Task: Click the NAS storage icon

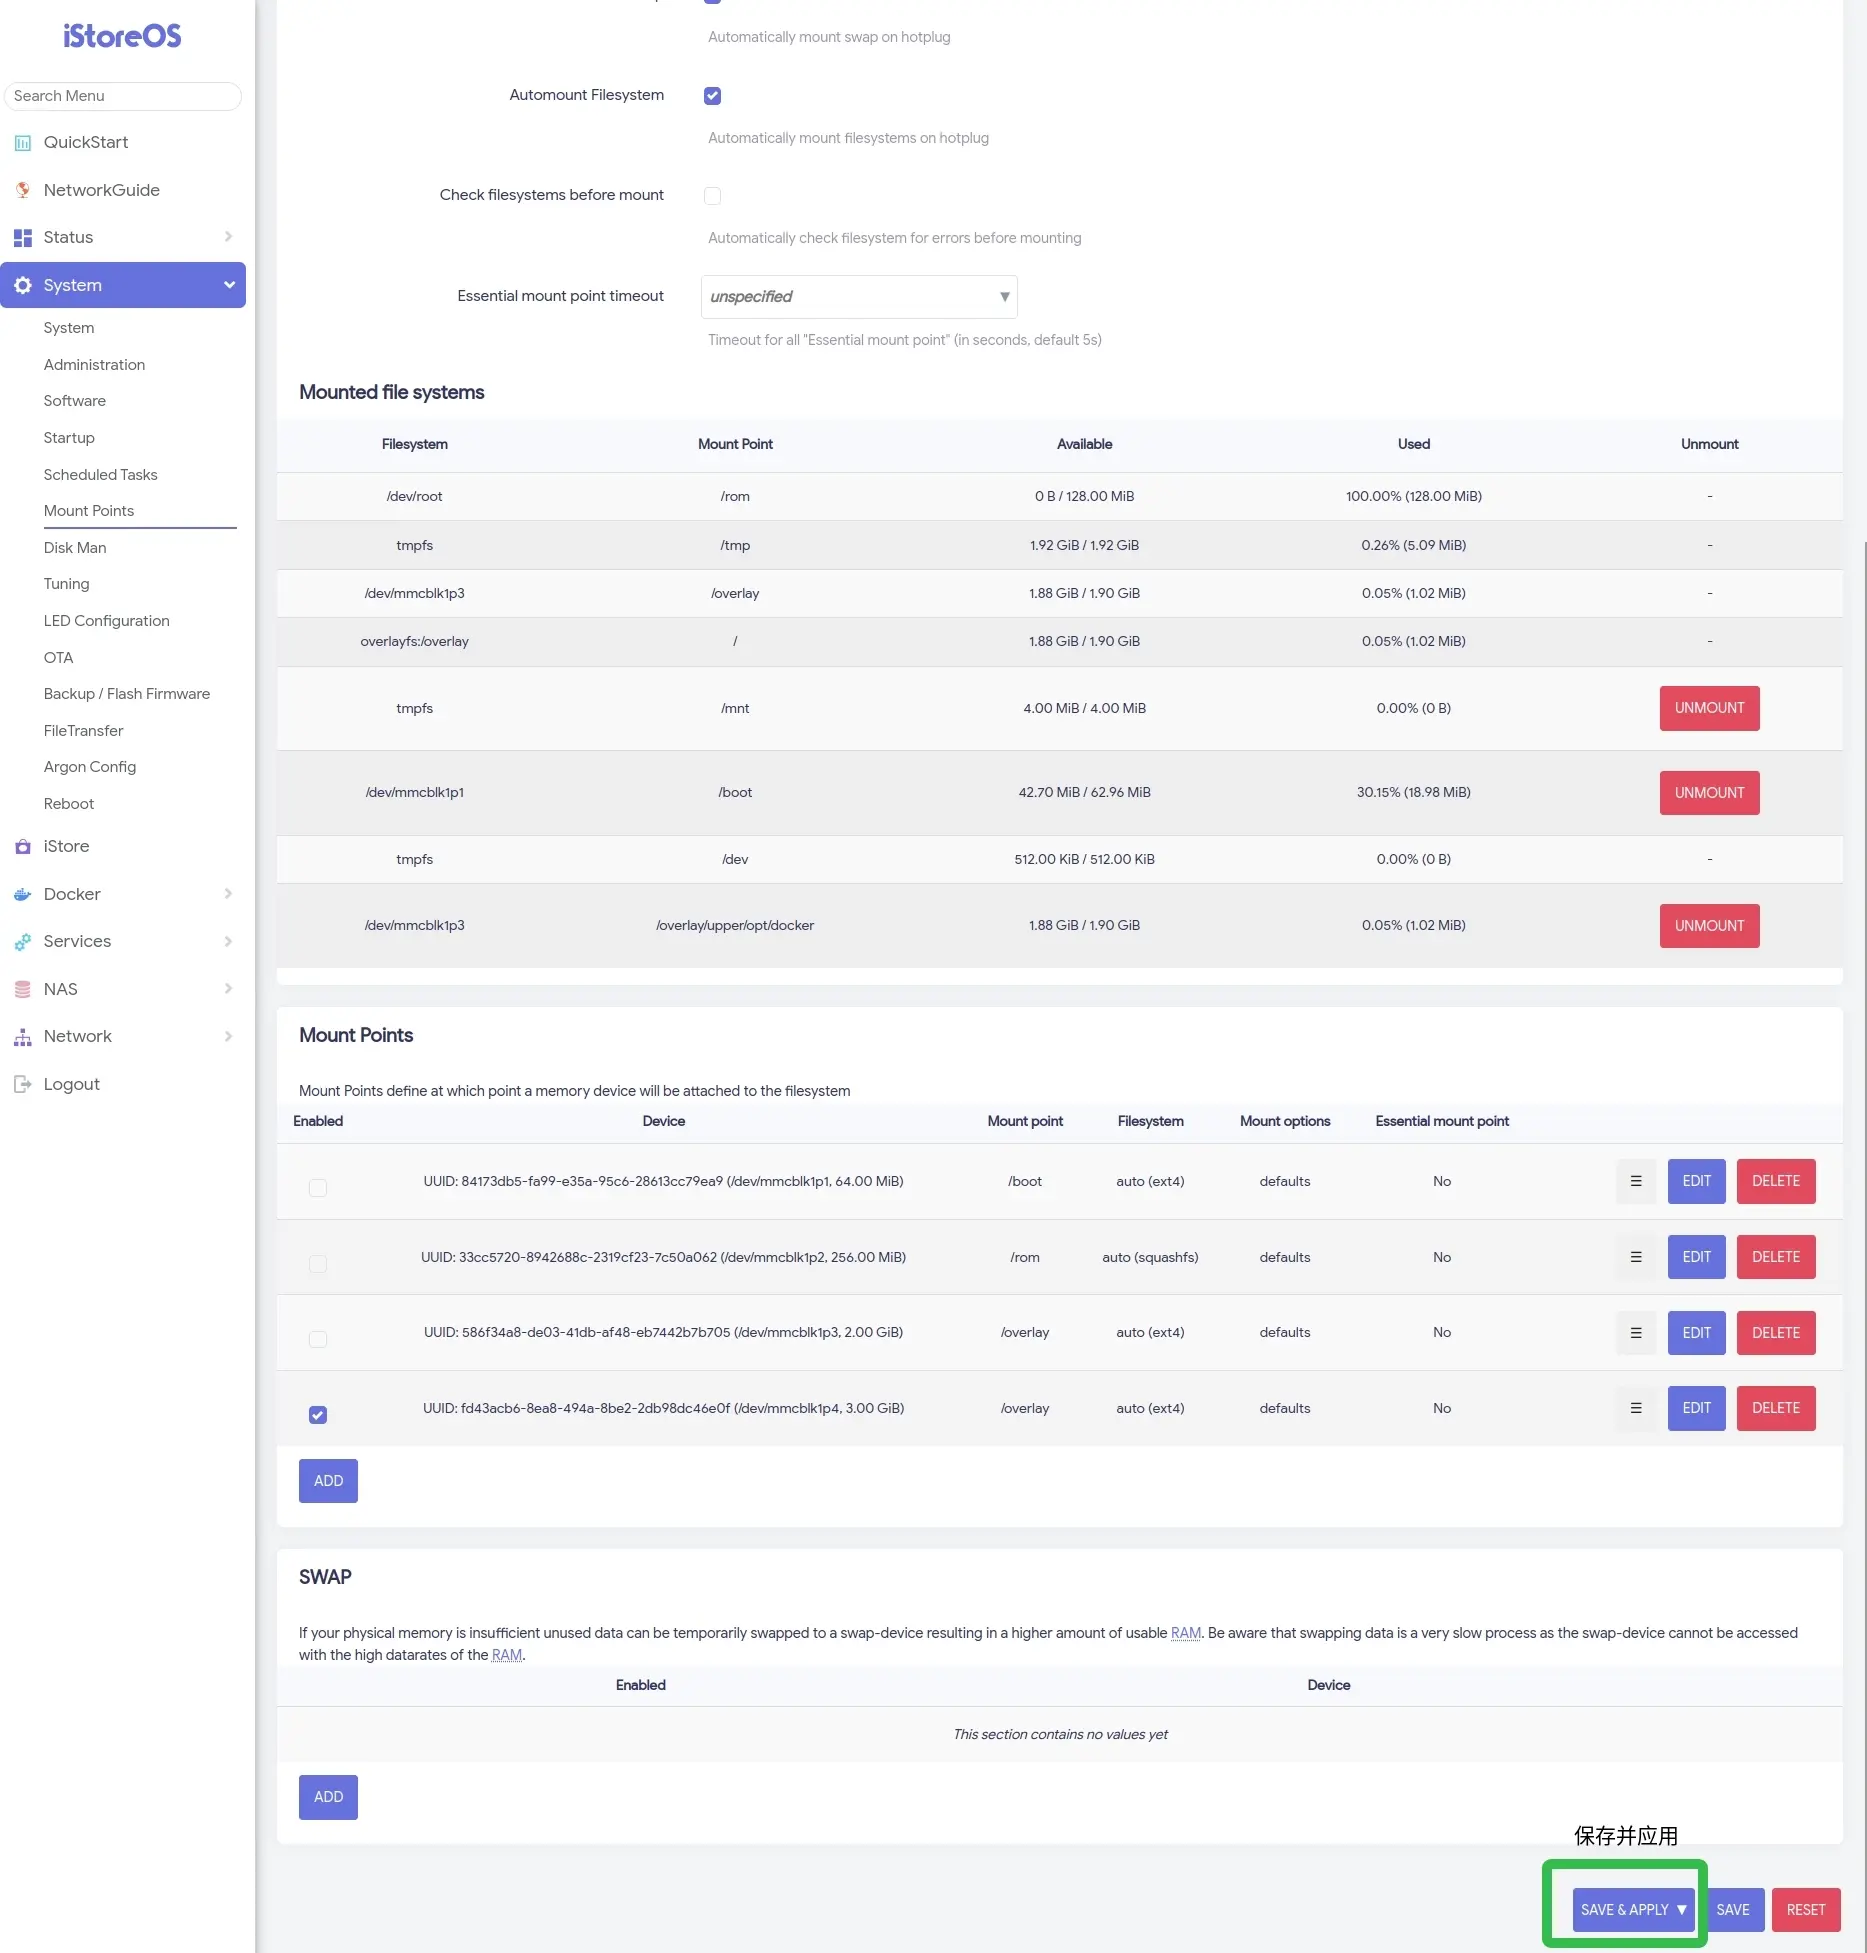Action: pyautogui.click(x=23, y=989)
